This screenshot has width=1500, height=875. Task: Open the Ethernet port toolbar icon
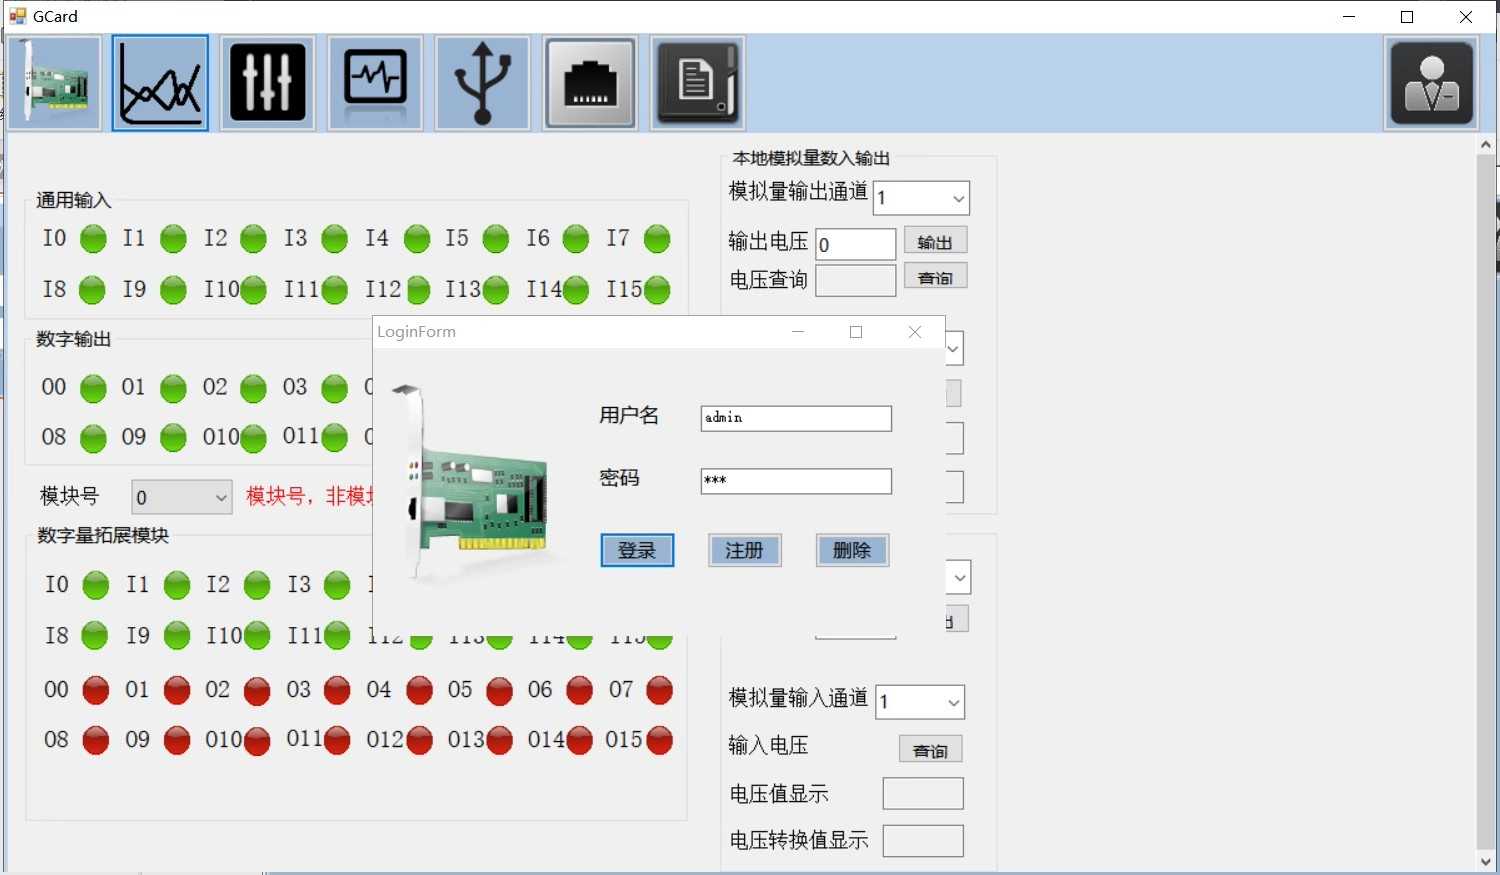tap(590, 83)
